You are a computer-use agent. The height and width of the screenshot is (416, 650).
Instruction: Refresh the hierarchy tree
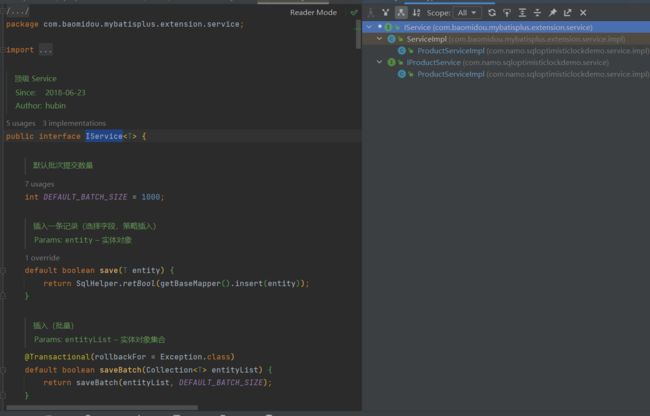(x=492, y=13)
